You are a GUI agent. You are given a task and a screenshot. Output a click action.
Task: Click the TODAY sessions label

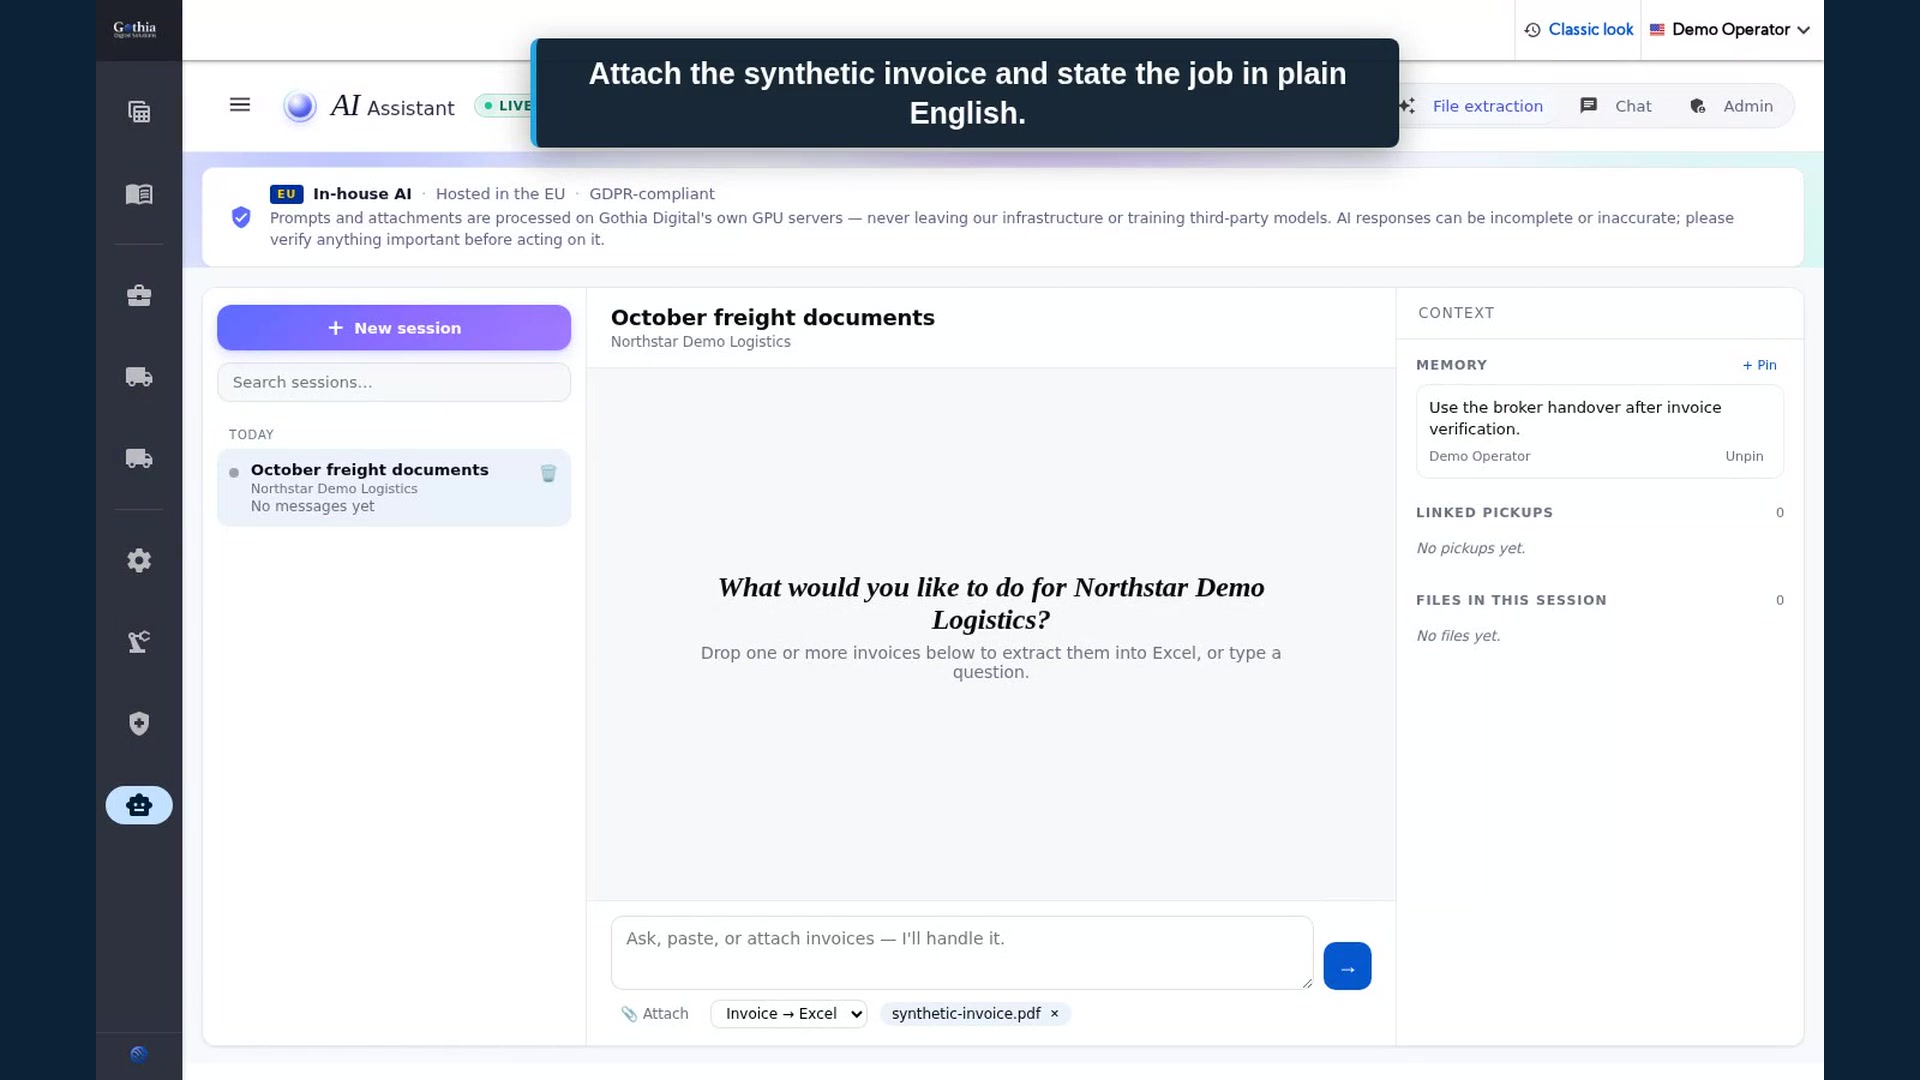point(251,435)
